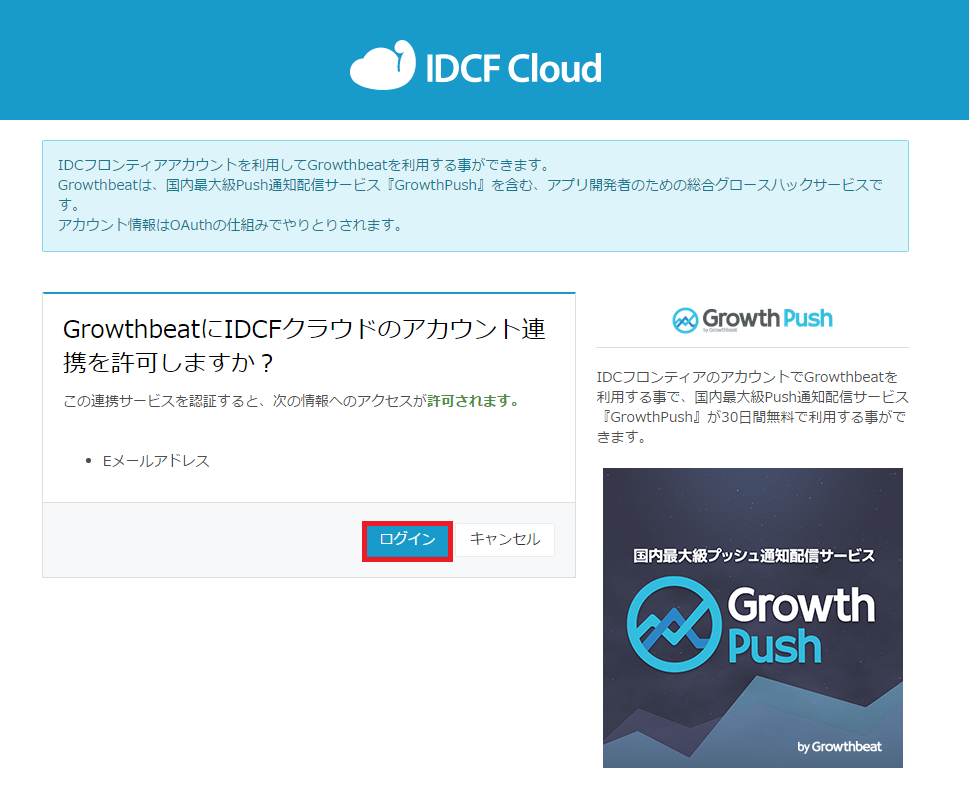Click the account link permission question heading
The width and height of the screenshot is (969, 800).
(304, 345)
